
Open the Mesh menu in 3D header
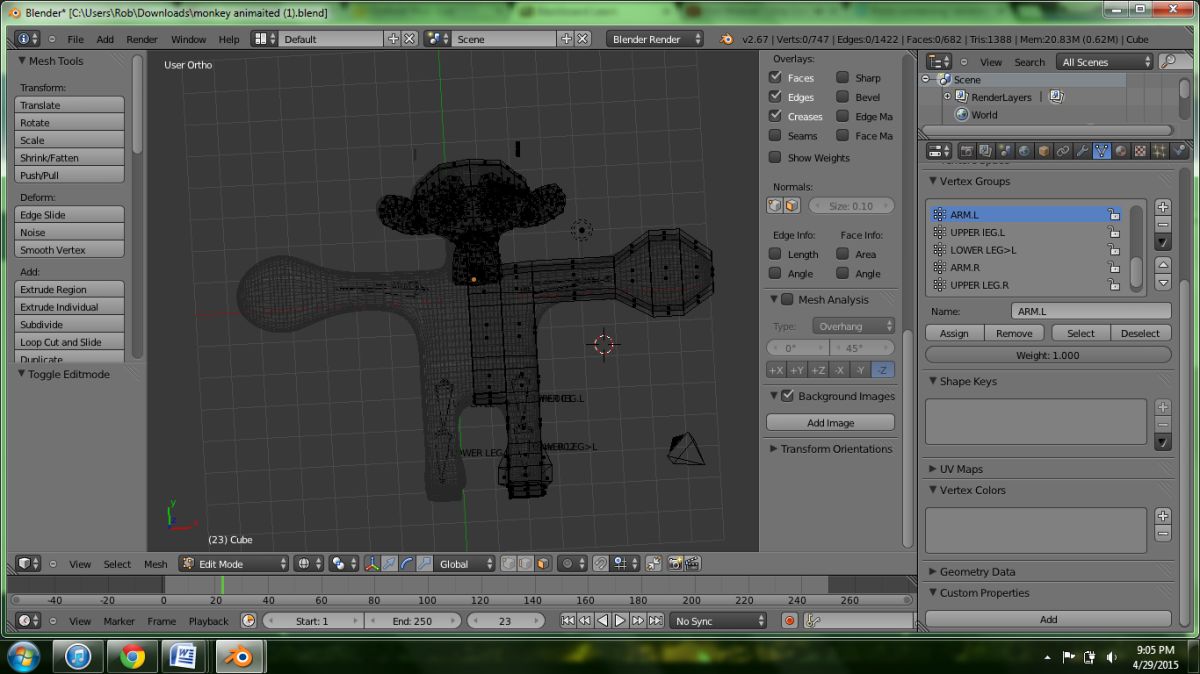point(156,564)
